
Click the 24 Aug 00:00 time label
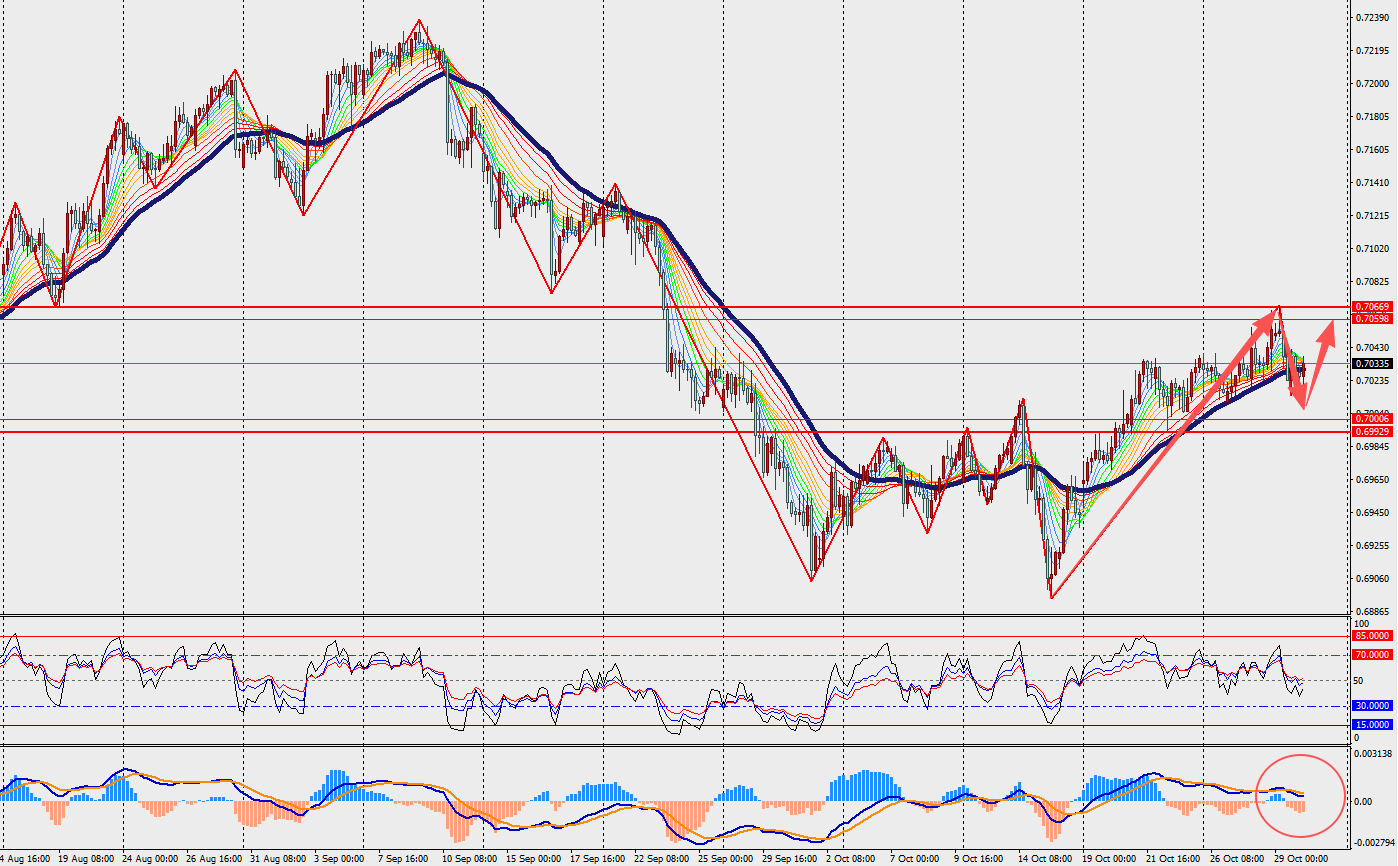[152, 859]
